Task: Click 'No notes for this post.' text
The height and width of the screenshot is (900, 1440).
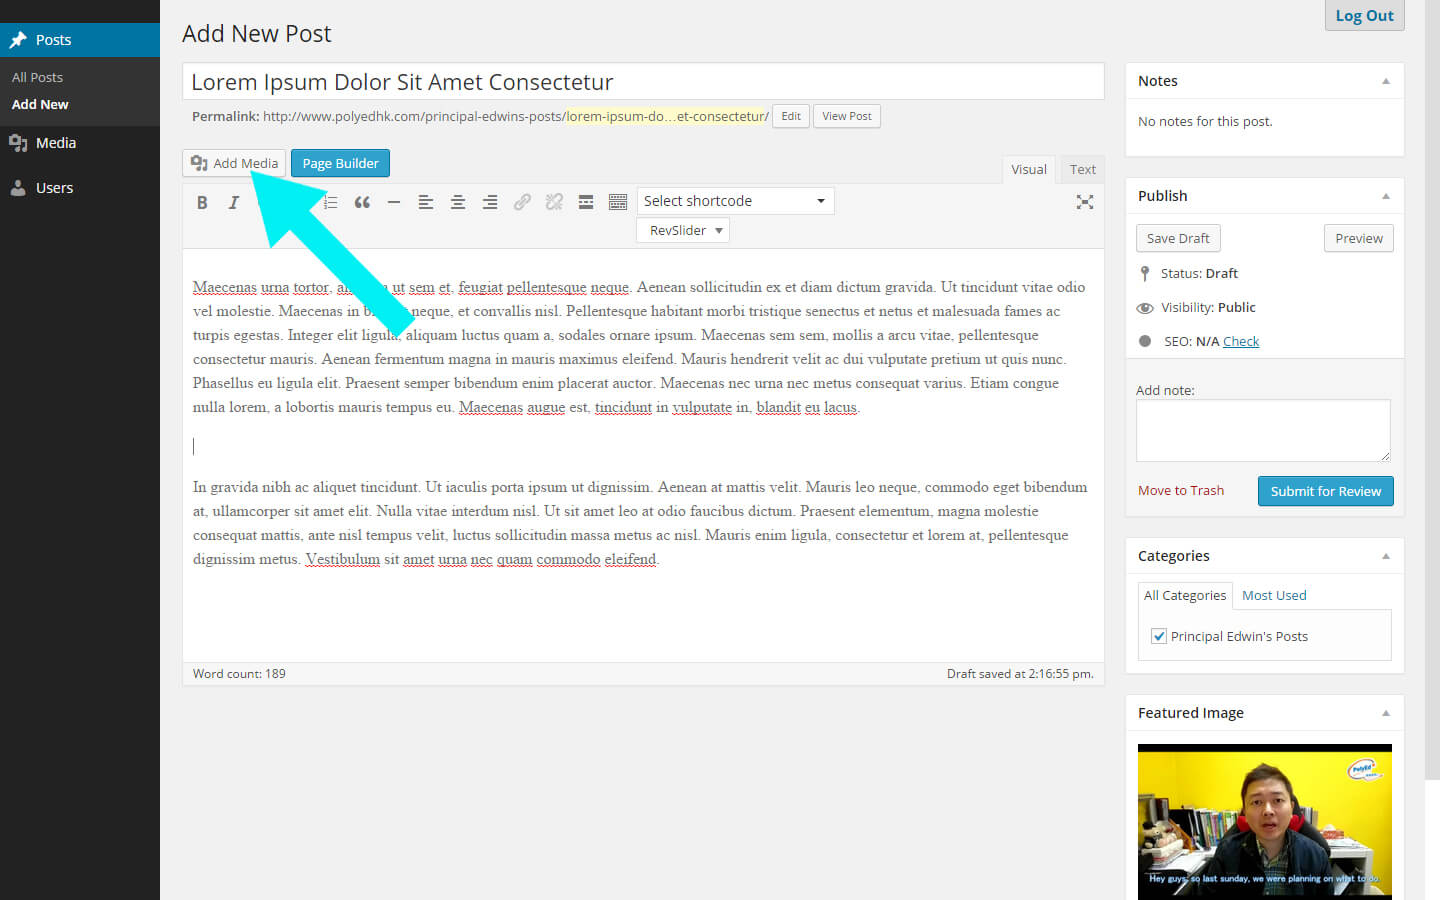Action: [1205, 121]
